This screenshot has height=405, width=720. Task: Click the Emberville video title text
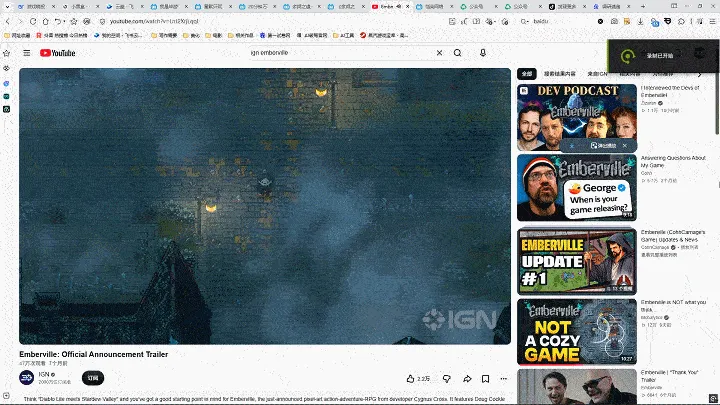click(94, 354)
